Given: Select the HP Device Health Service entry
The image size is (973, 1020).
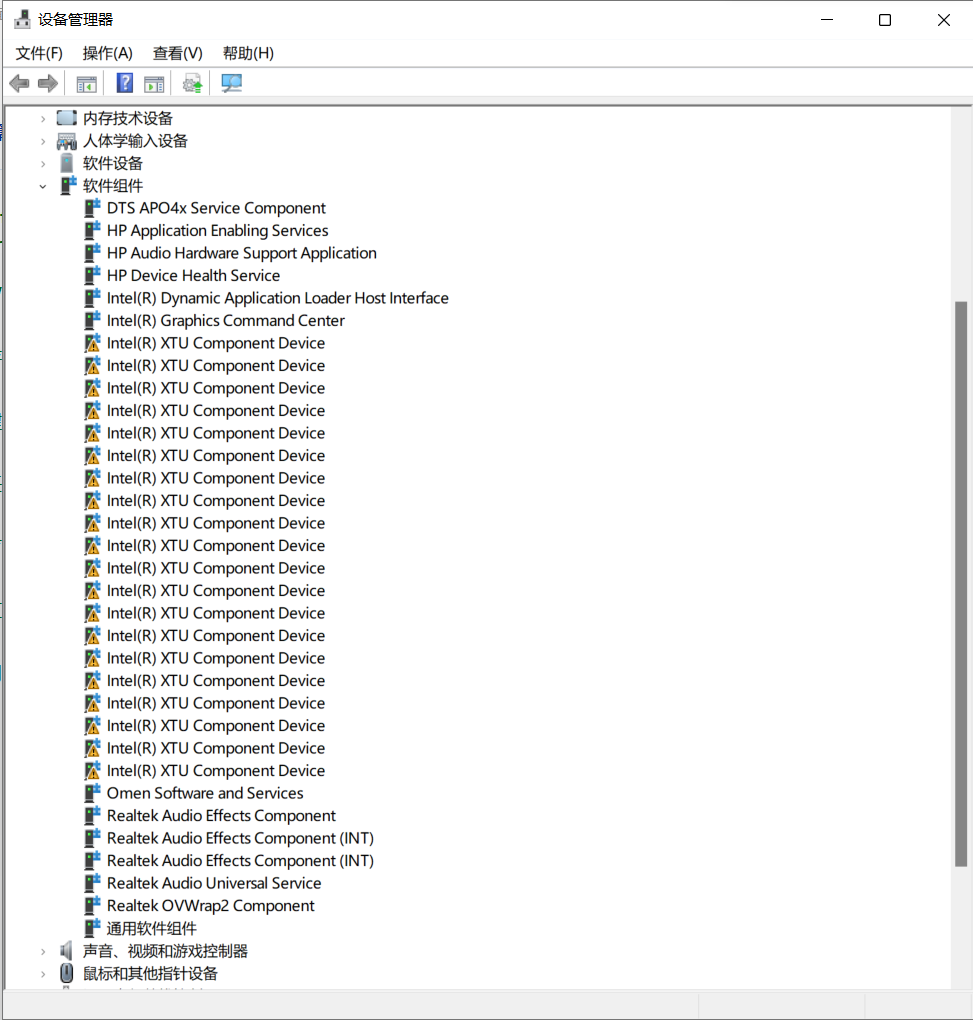Looking at the screenshot, I should click(x=191, y=275).
